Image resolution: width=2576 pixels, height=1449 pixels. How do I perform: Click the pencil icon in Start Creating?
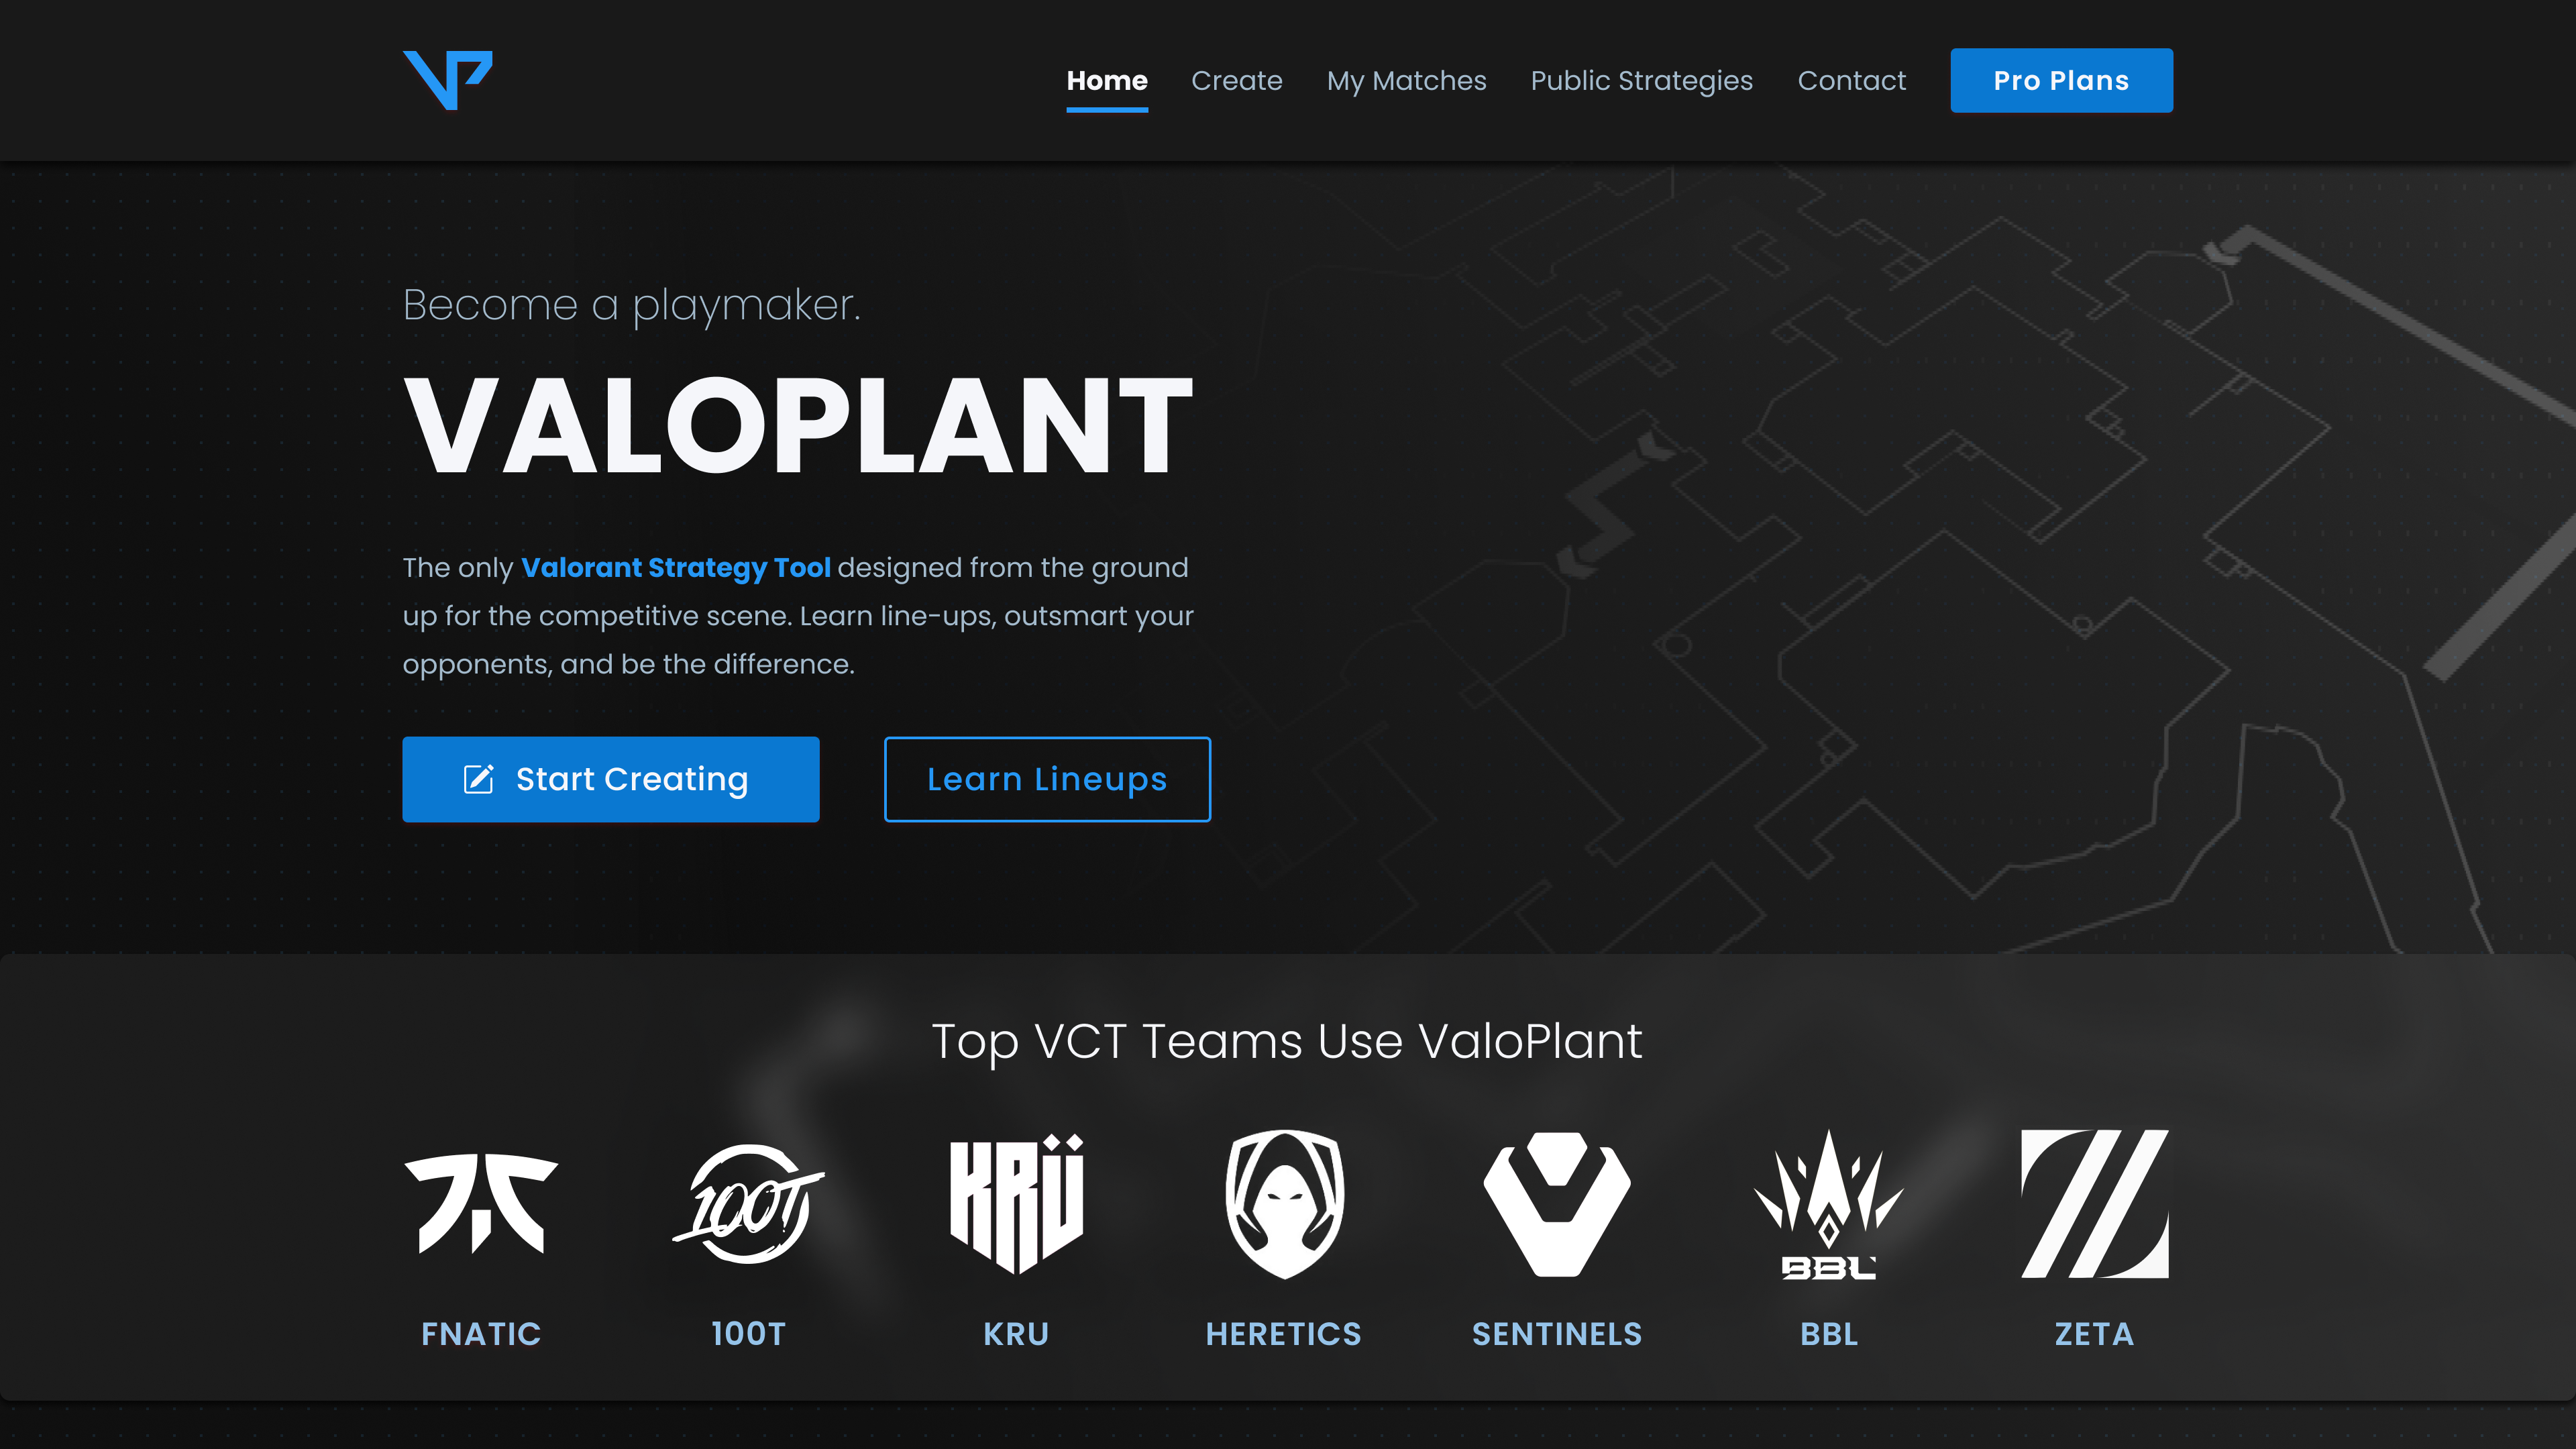pos(479,779)
